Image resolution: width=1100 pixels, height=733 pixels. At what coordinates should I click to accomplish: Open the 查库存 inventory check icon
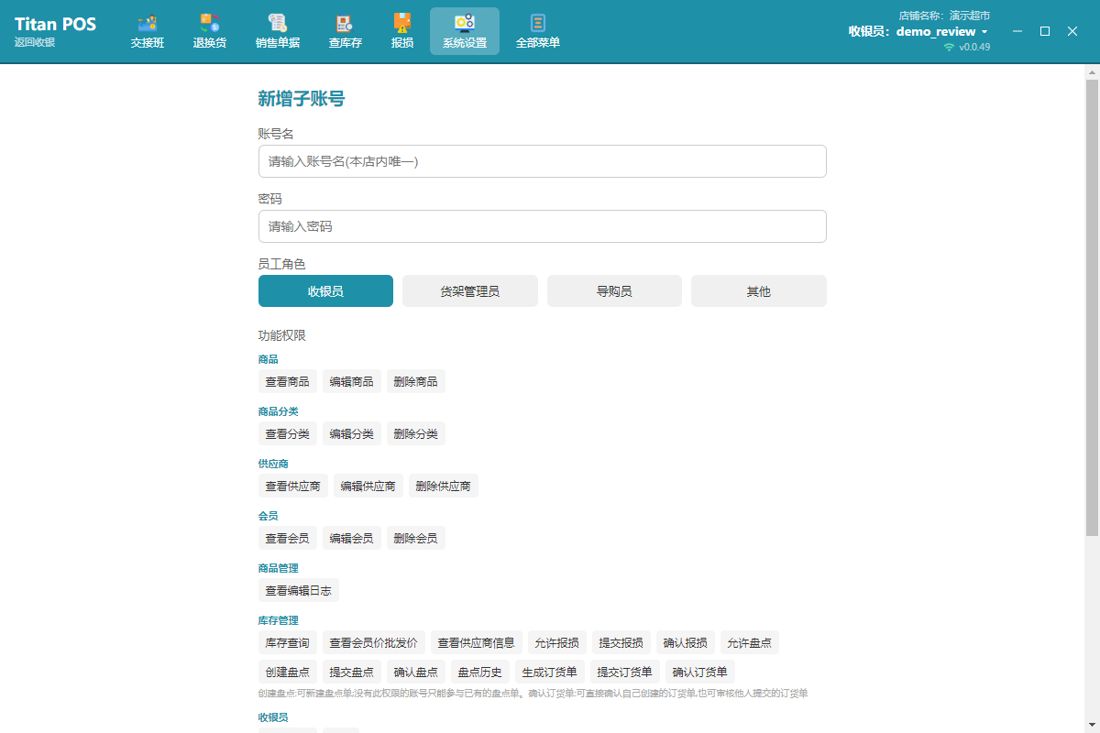tap(345, 32)
